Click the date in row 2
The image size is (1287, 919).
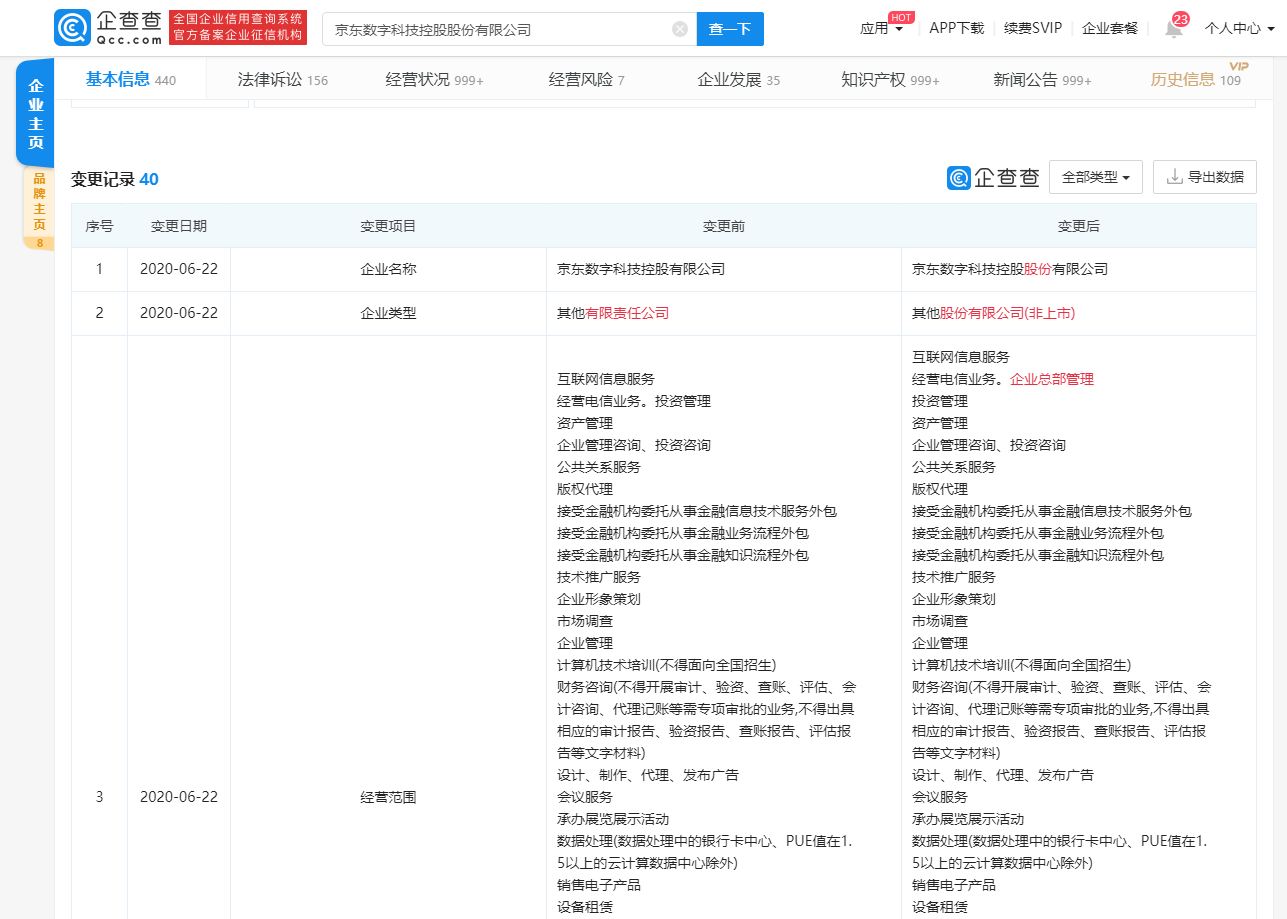(x=179, y=313)
